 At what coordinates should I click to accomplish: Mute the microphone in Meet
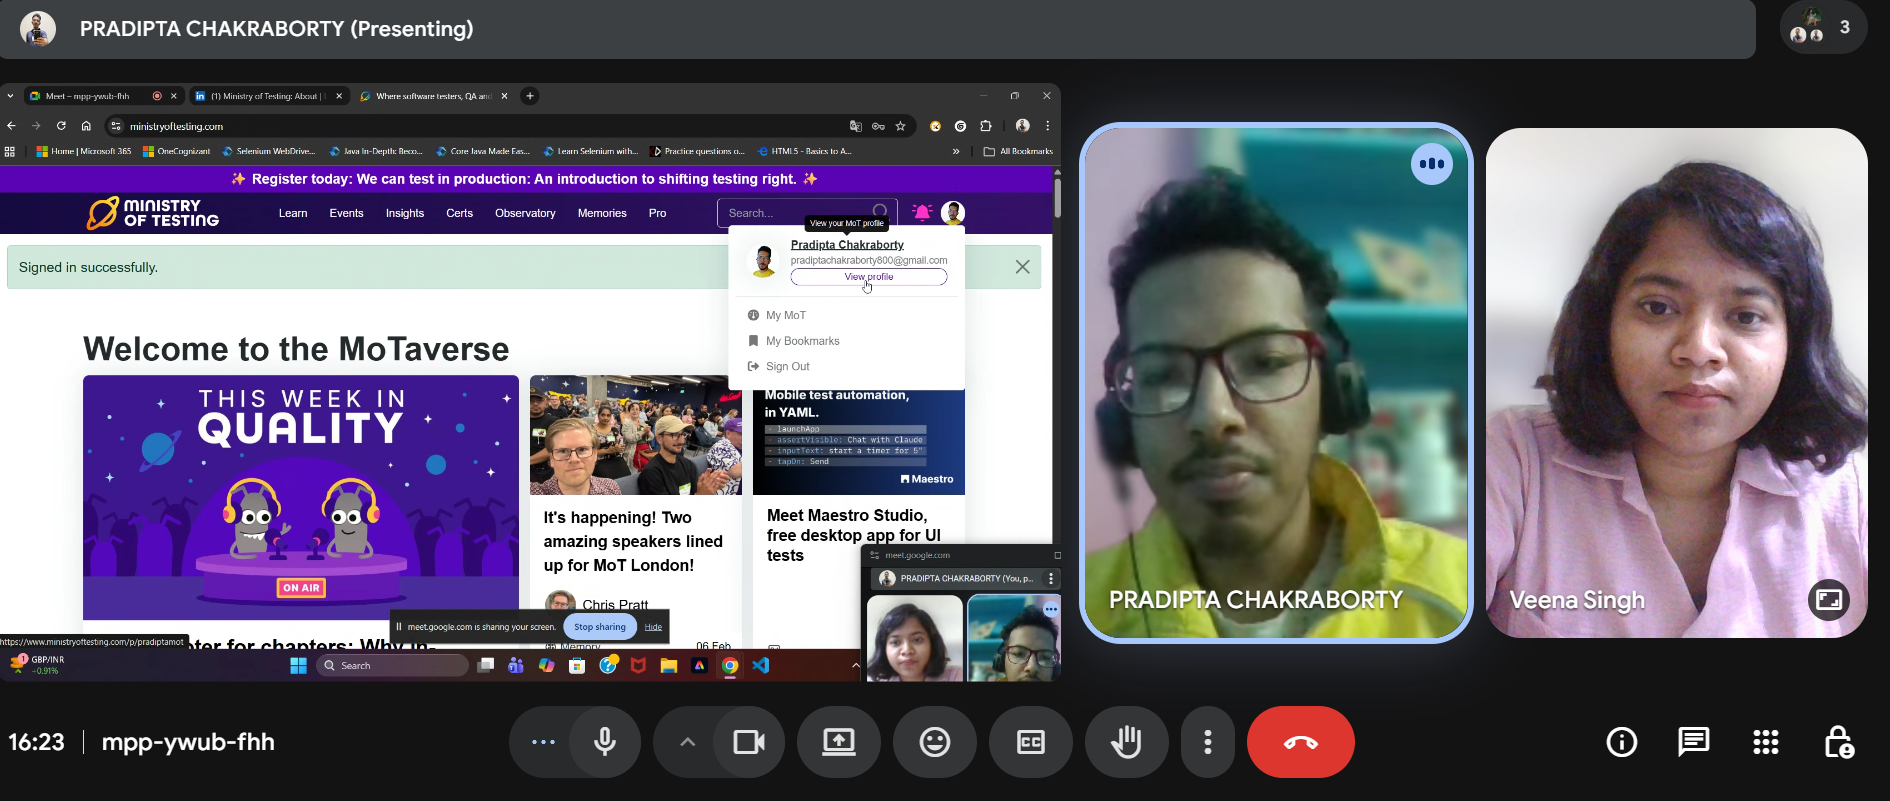tap(604, 742)
